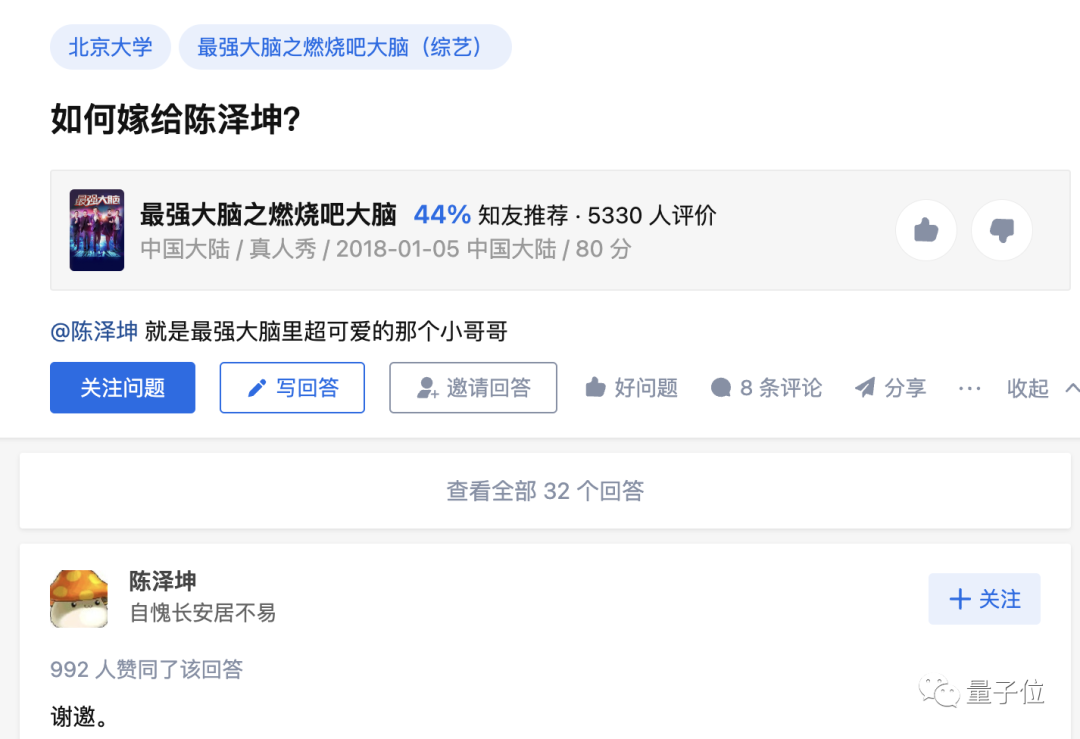Click the answer author name 陈泽坤
Screen dimensions: 1080x739
coord(163,581)
